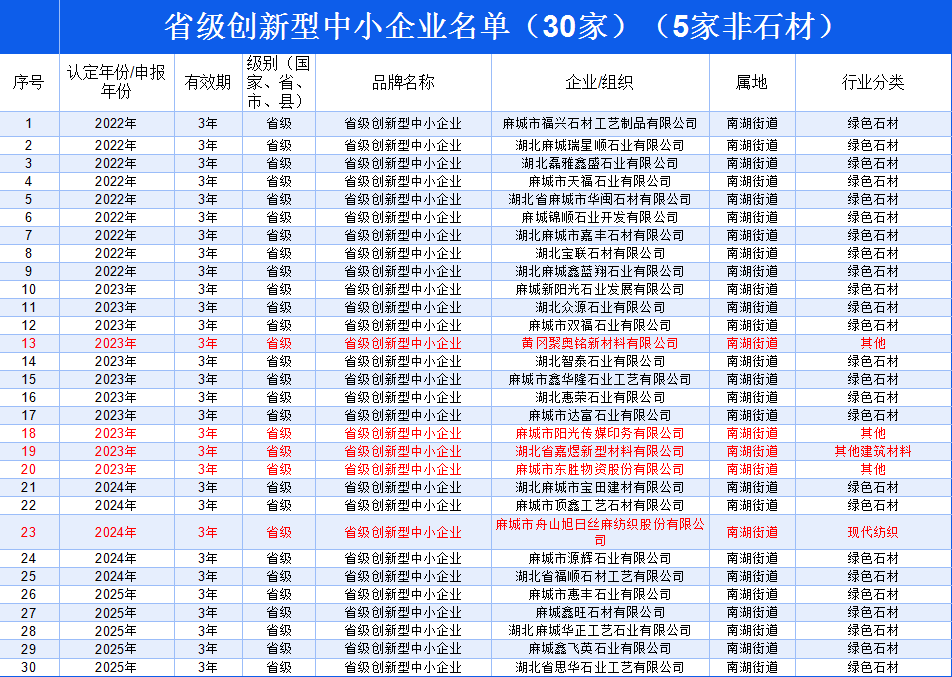Viewport: 952px width, 677px height.
Task: Select cell 湖北省麻城市华闽石材有限公司
Action: click(x=600, y=200)
